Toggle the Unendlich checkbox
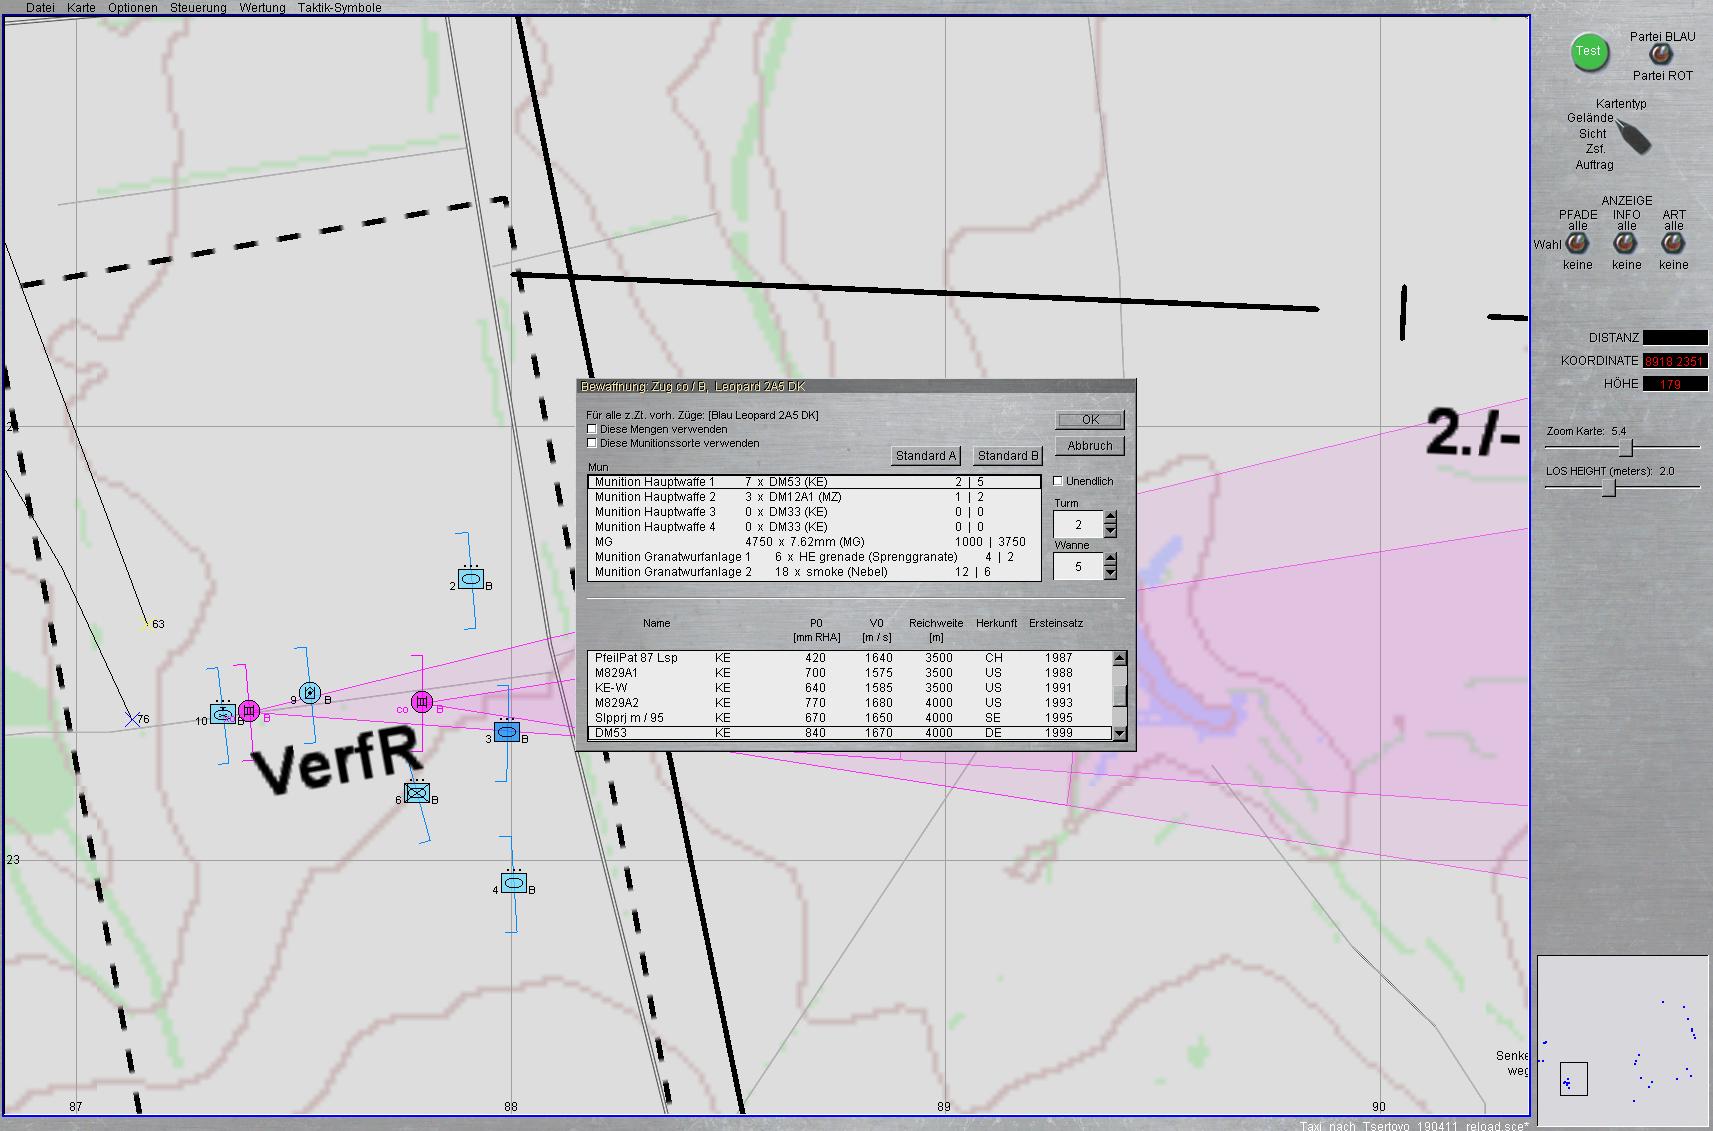 (x=1058, y=481)
